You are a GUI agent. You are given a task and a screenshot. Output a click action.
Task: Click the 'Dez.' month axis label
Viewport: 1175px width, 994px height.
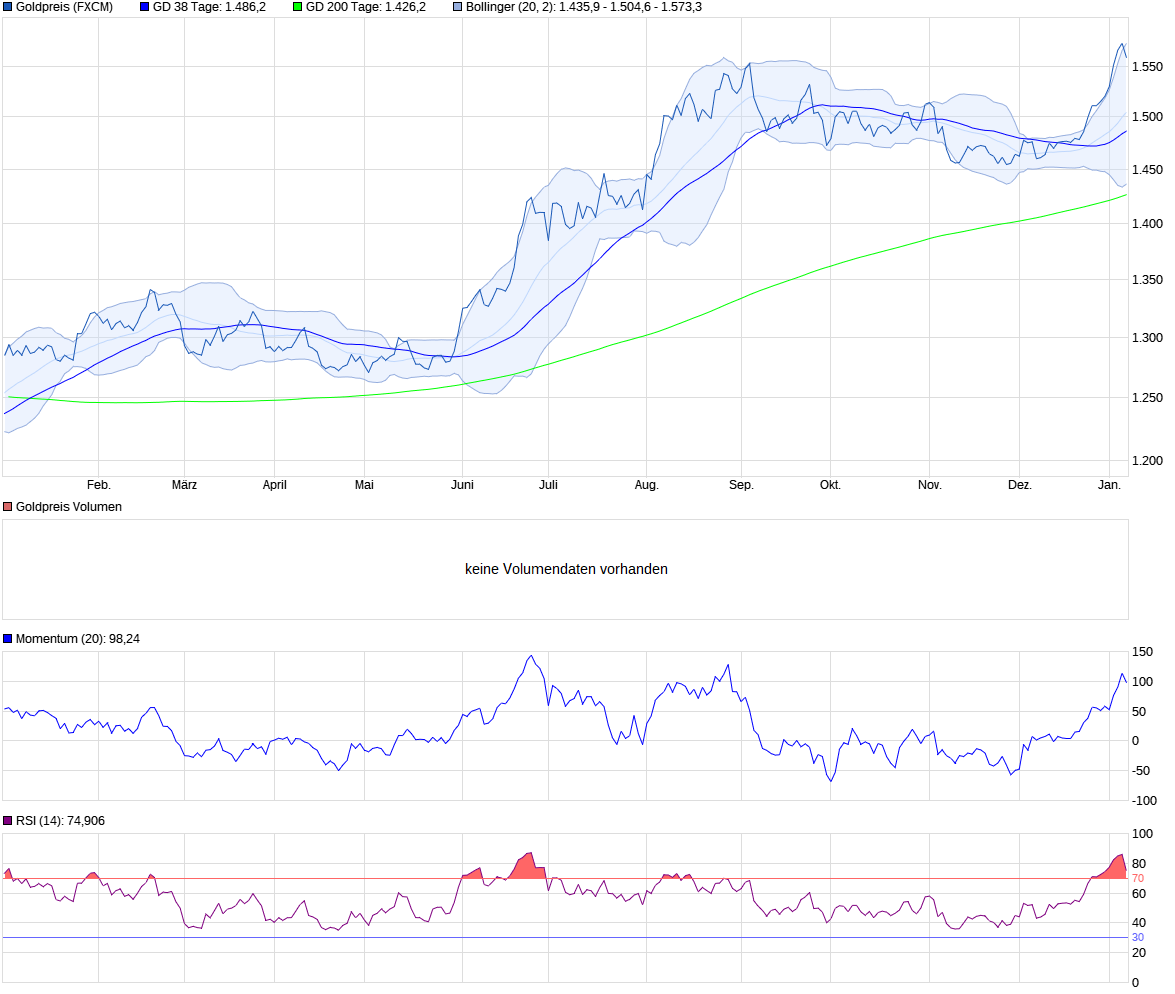click(x=1020, y=485)
